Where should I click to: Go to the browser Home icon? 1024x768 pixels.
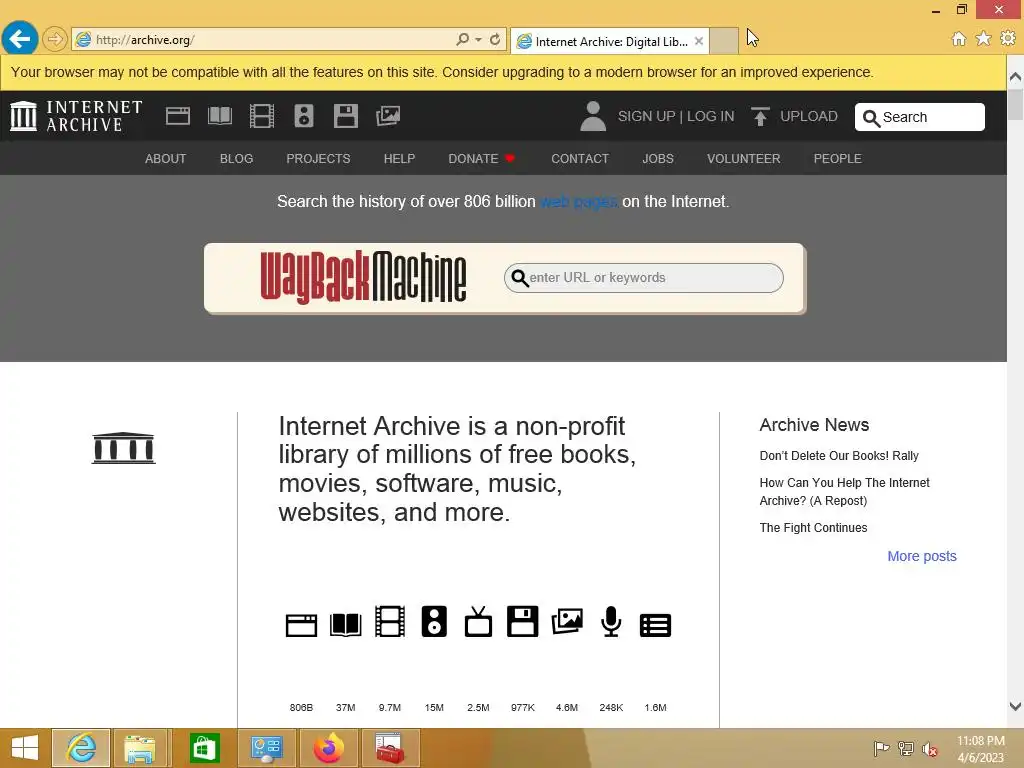point(958,39)
